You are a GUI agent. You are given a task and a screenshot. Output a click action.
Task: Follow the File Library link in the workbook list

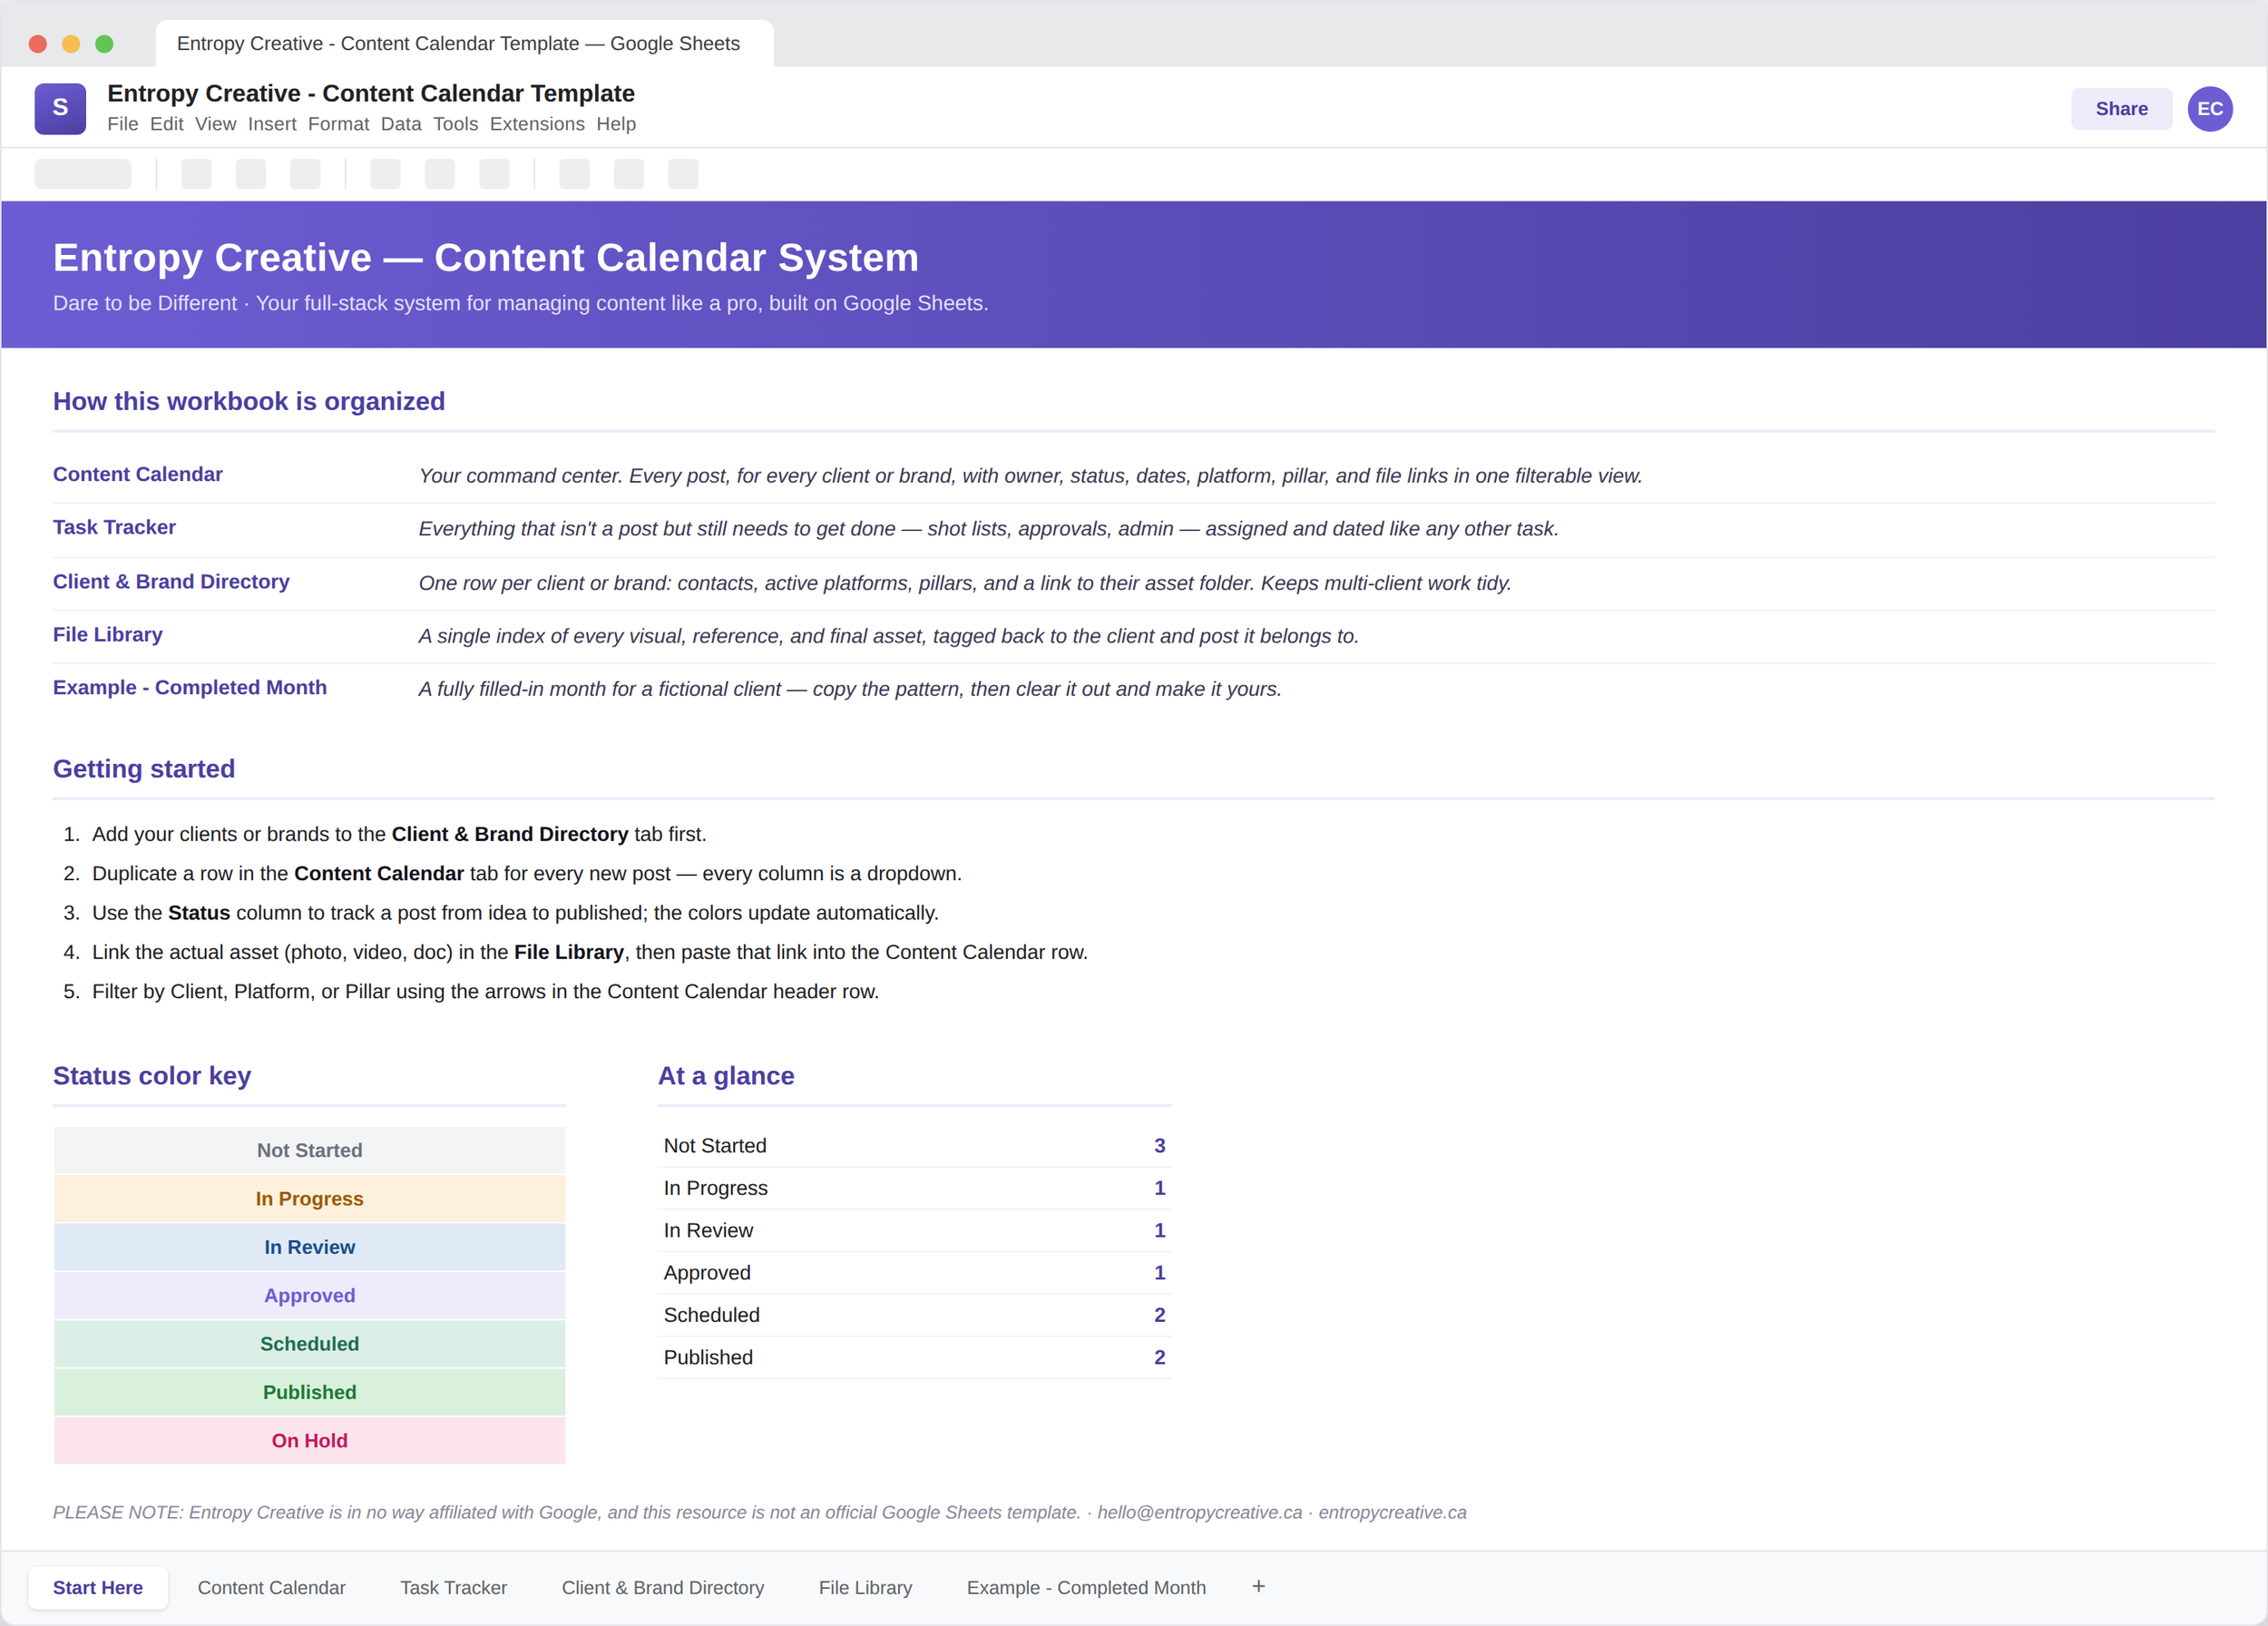click(108, 635)
